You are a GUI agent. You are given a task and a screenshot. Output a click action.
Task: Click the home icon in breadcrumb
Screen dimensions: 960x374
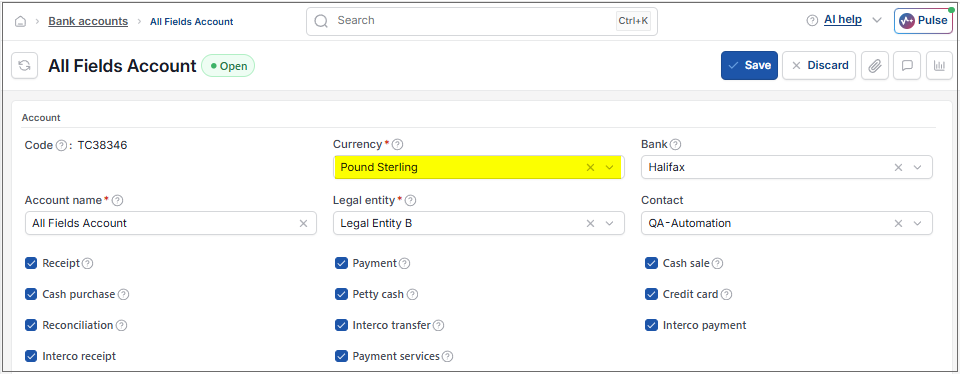pos(20,21)
